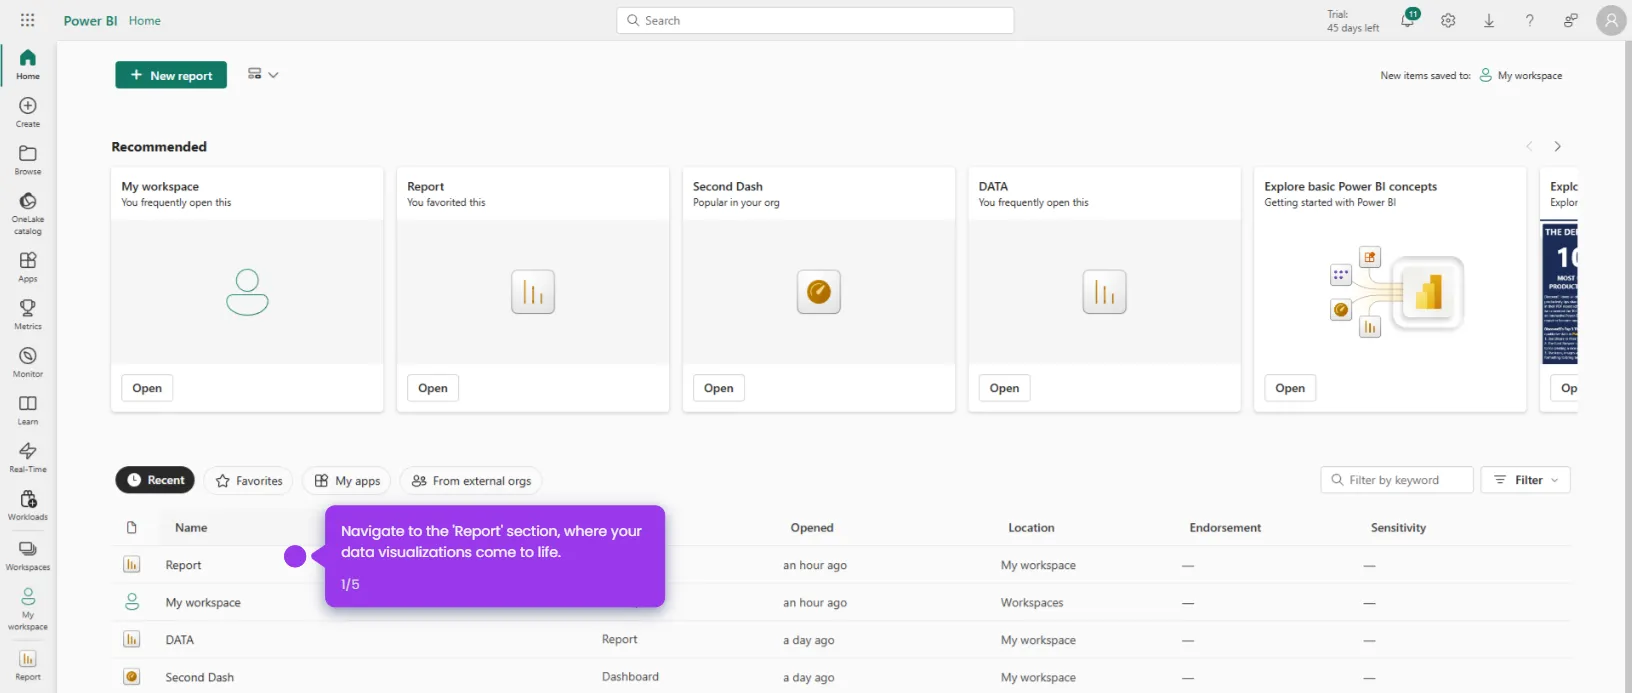Open Second Dash row in recent list

pos(200,677)
